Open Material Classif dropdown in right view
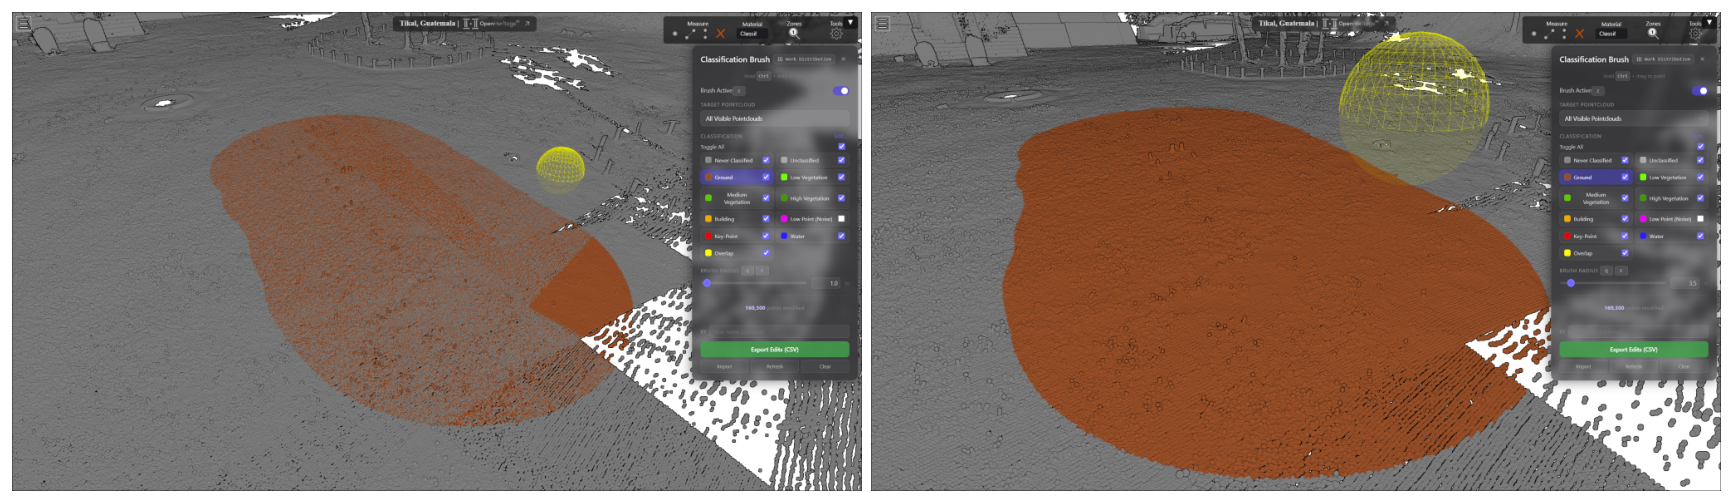This screenshot has height=502, width=1732. [1611, 33]
